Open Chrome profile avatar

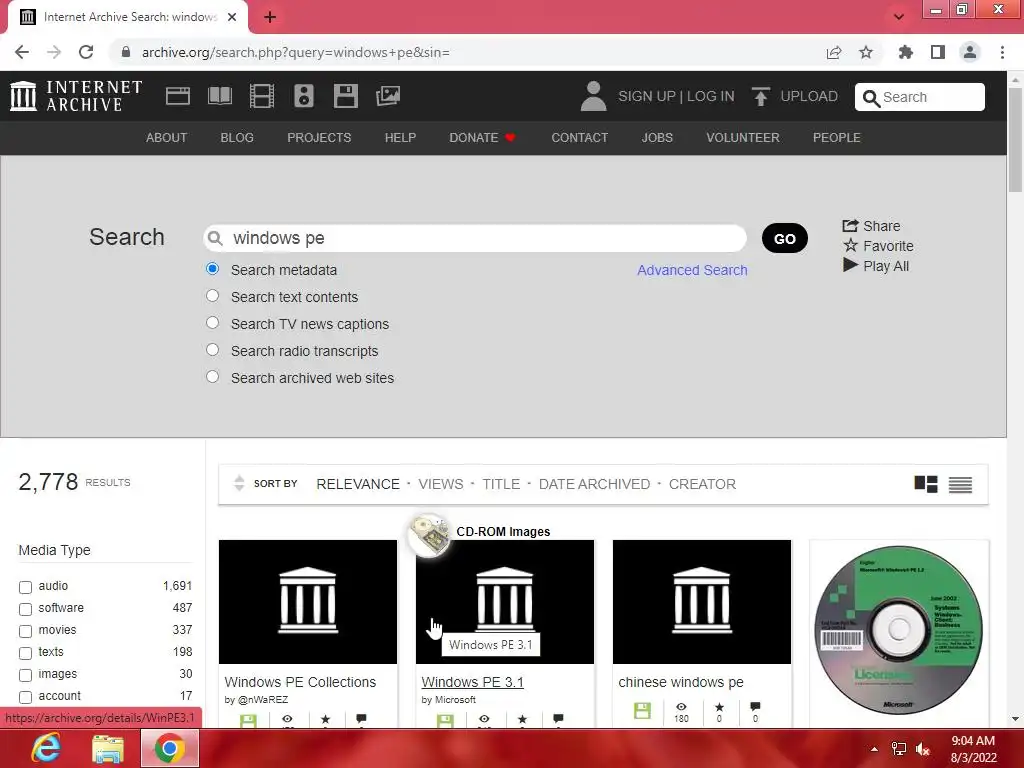point(970,52)
